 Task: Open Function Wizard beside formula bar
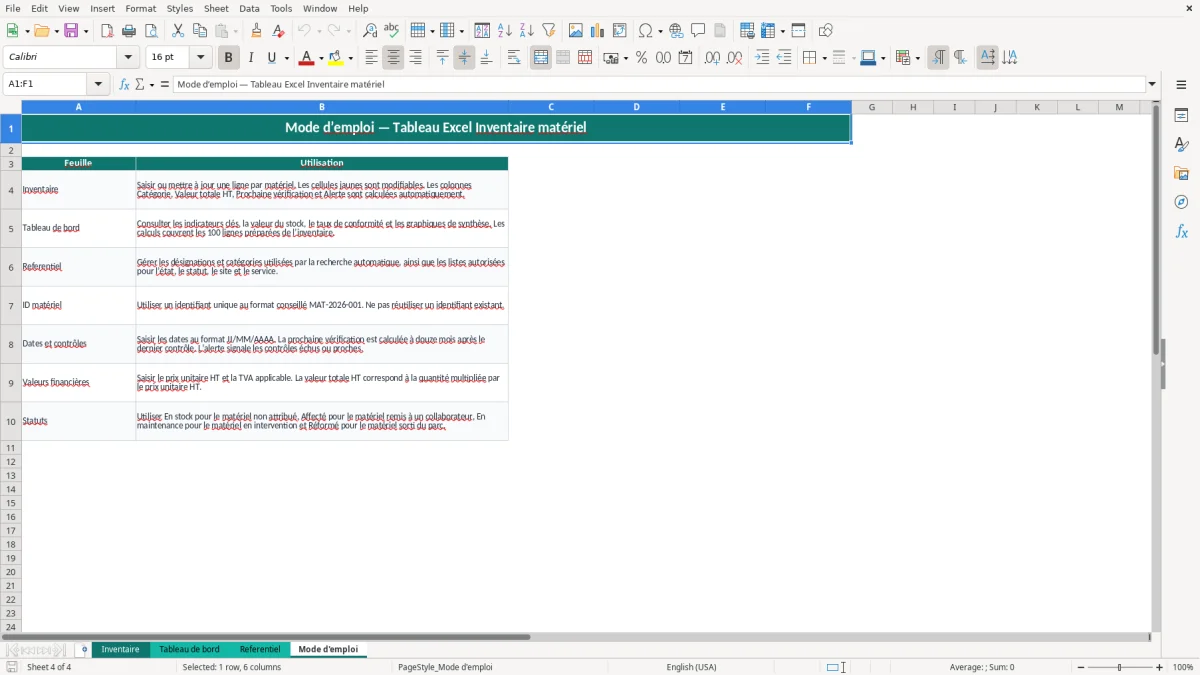[125, 85]
